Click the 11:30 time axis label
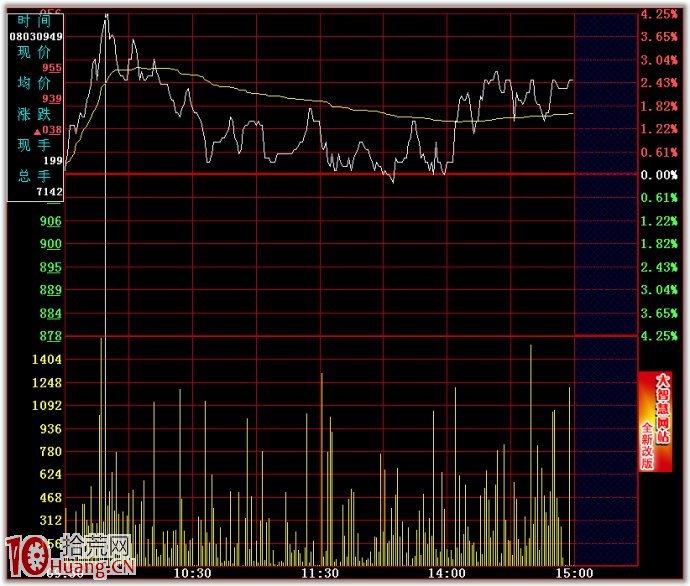The image size is (690, 586). pyautogui.click(x=320, y=573)
